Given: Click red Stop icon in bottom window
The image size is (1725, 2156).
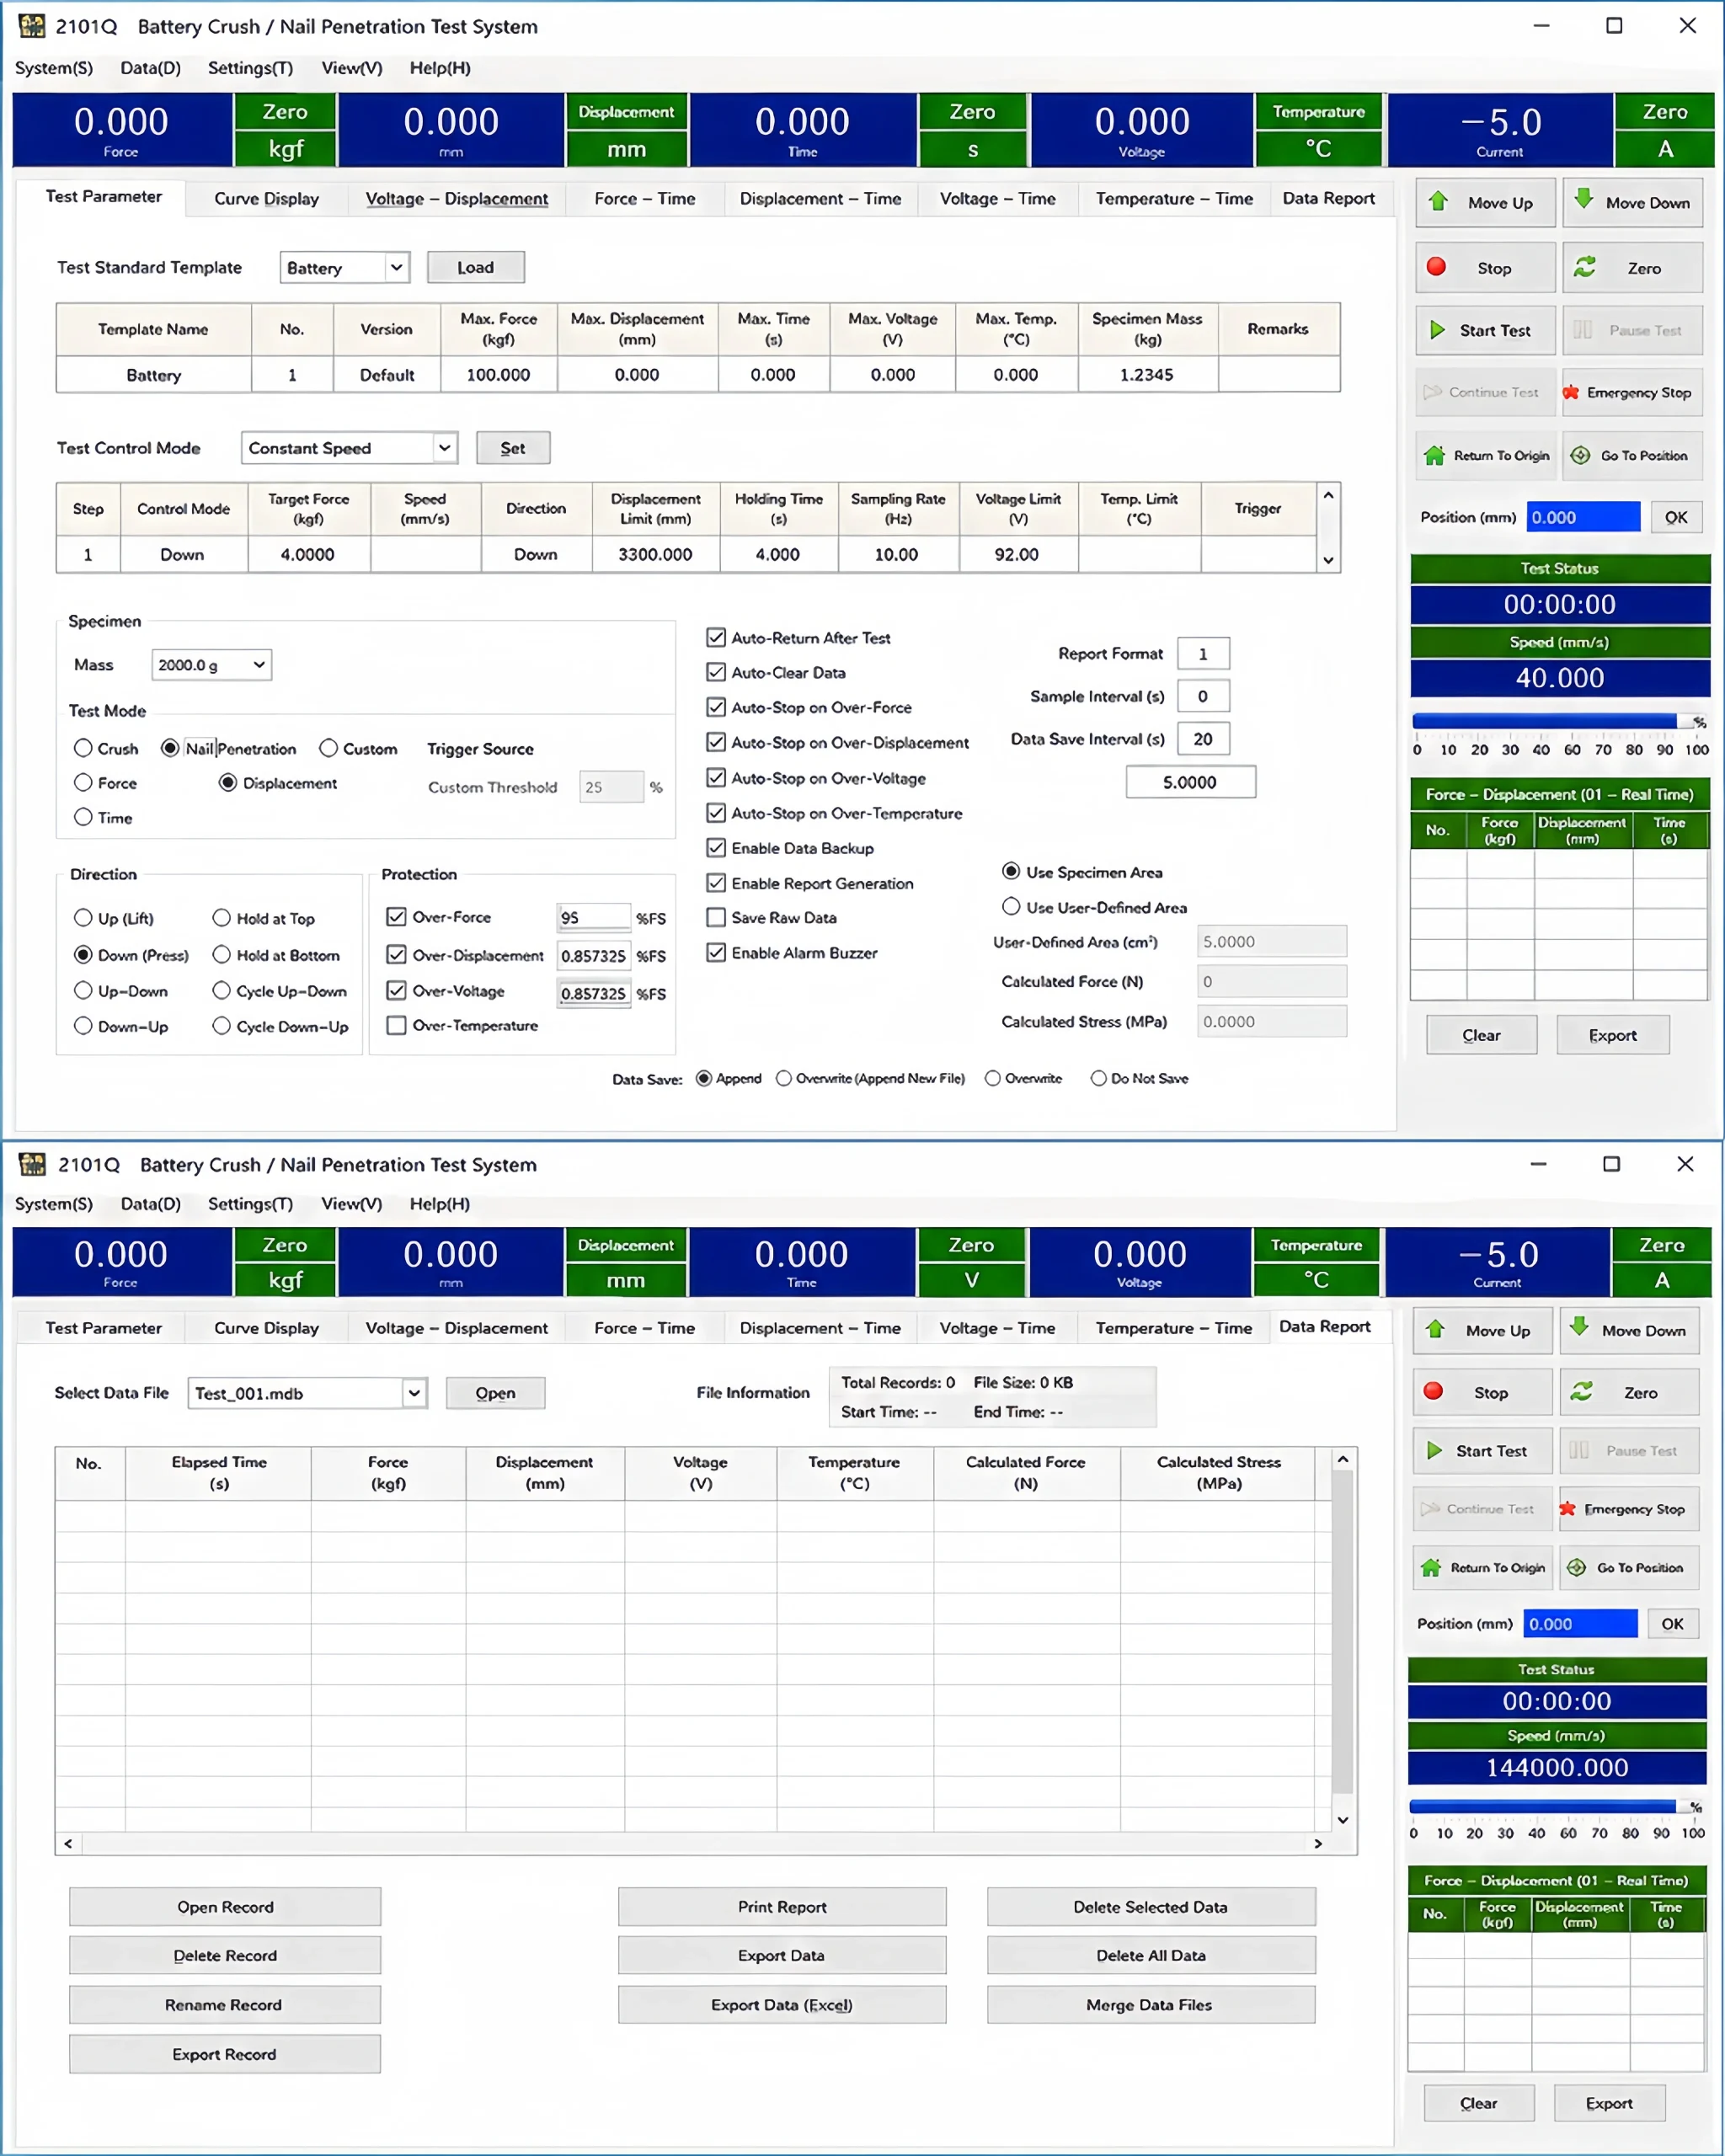Looking at the screenshot, I should 1433,1391.
